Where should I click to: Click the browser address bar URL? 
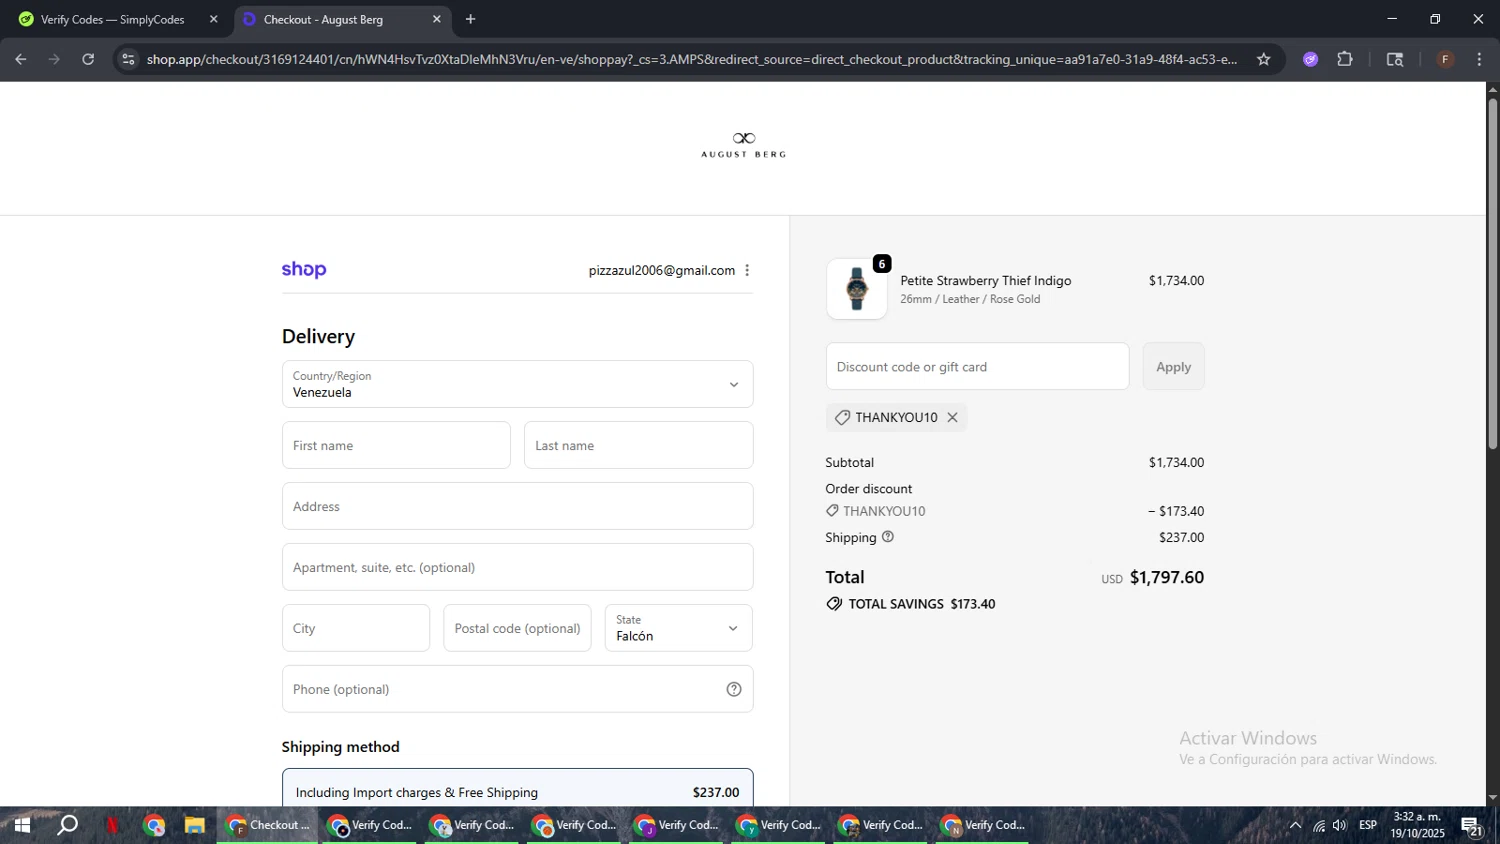pyautogui.click(x=692, y=59)
